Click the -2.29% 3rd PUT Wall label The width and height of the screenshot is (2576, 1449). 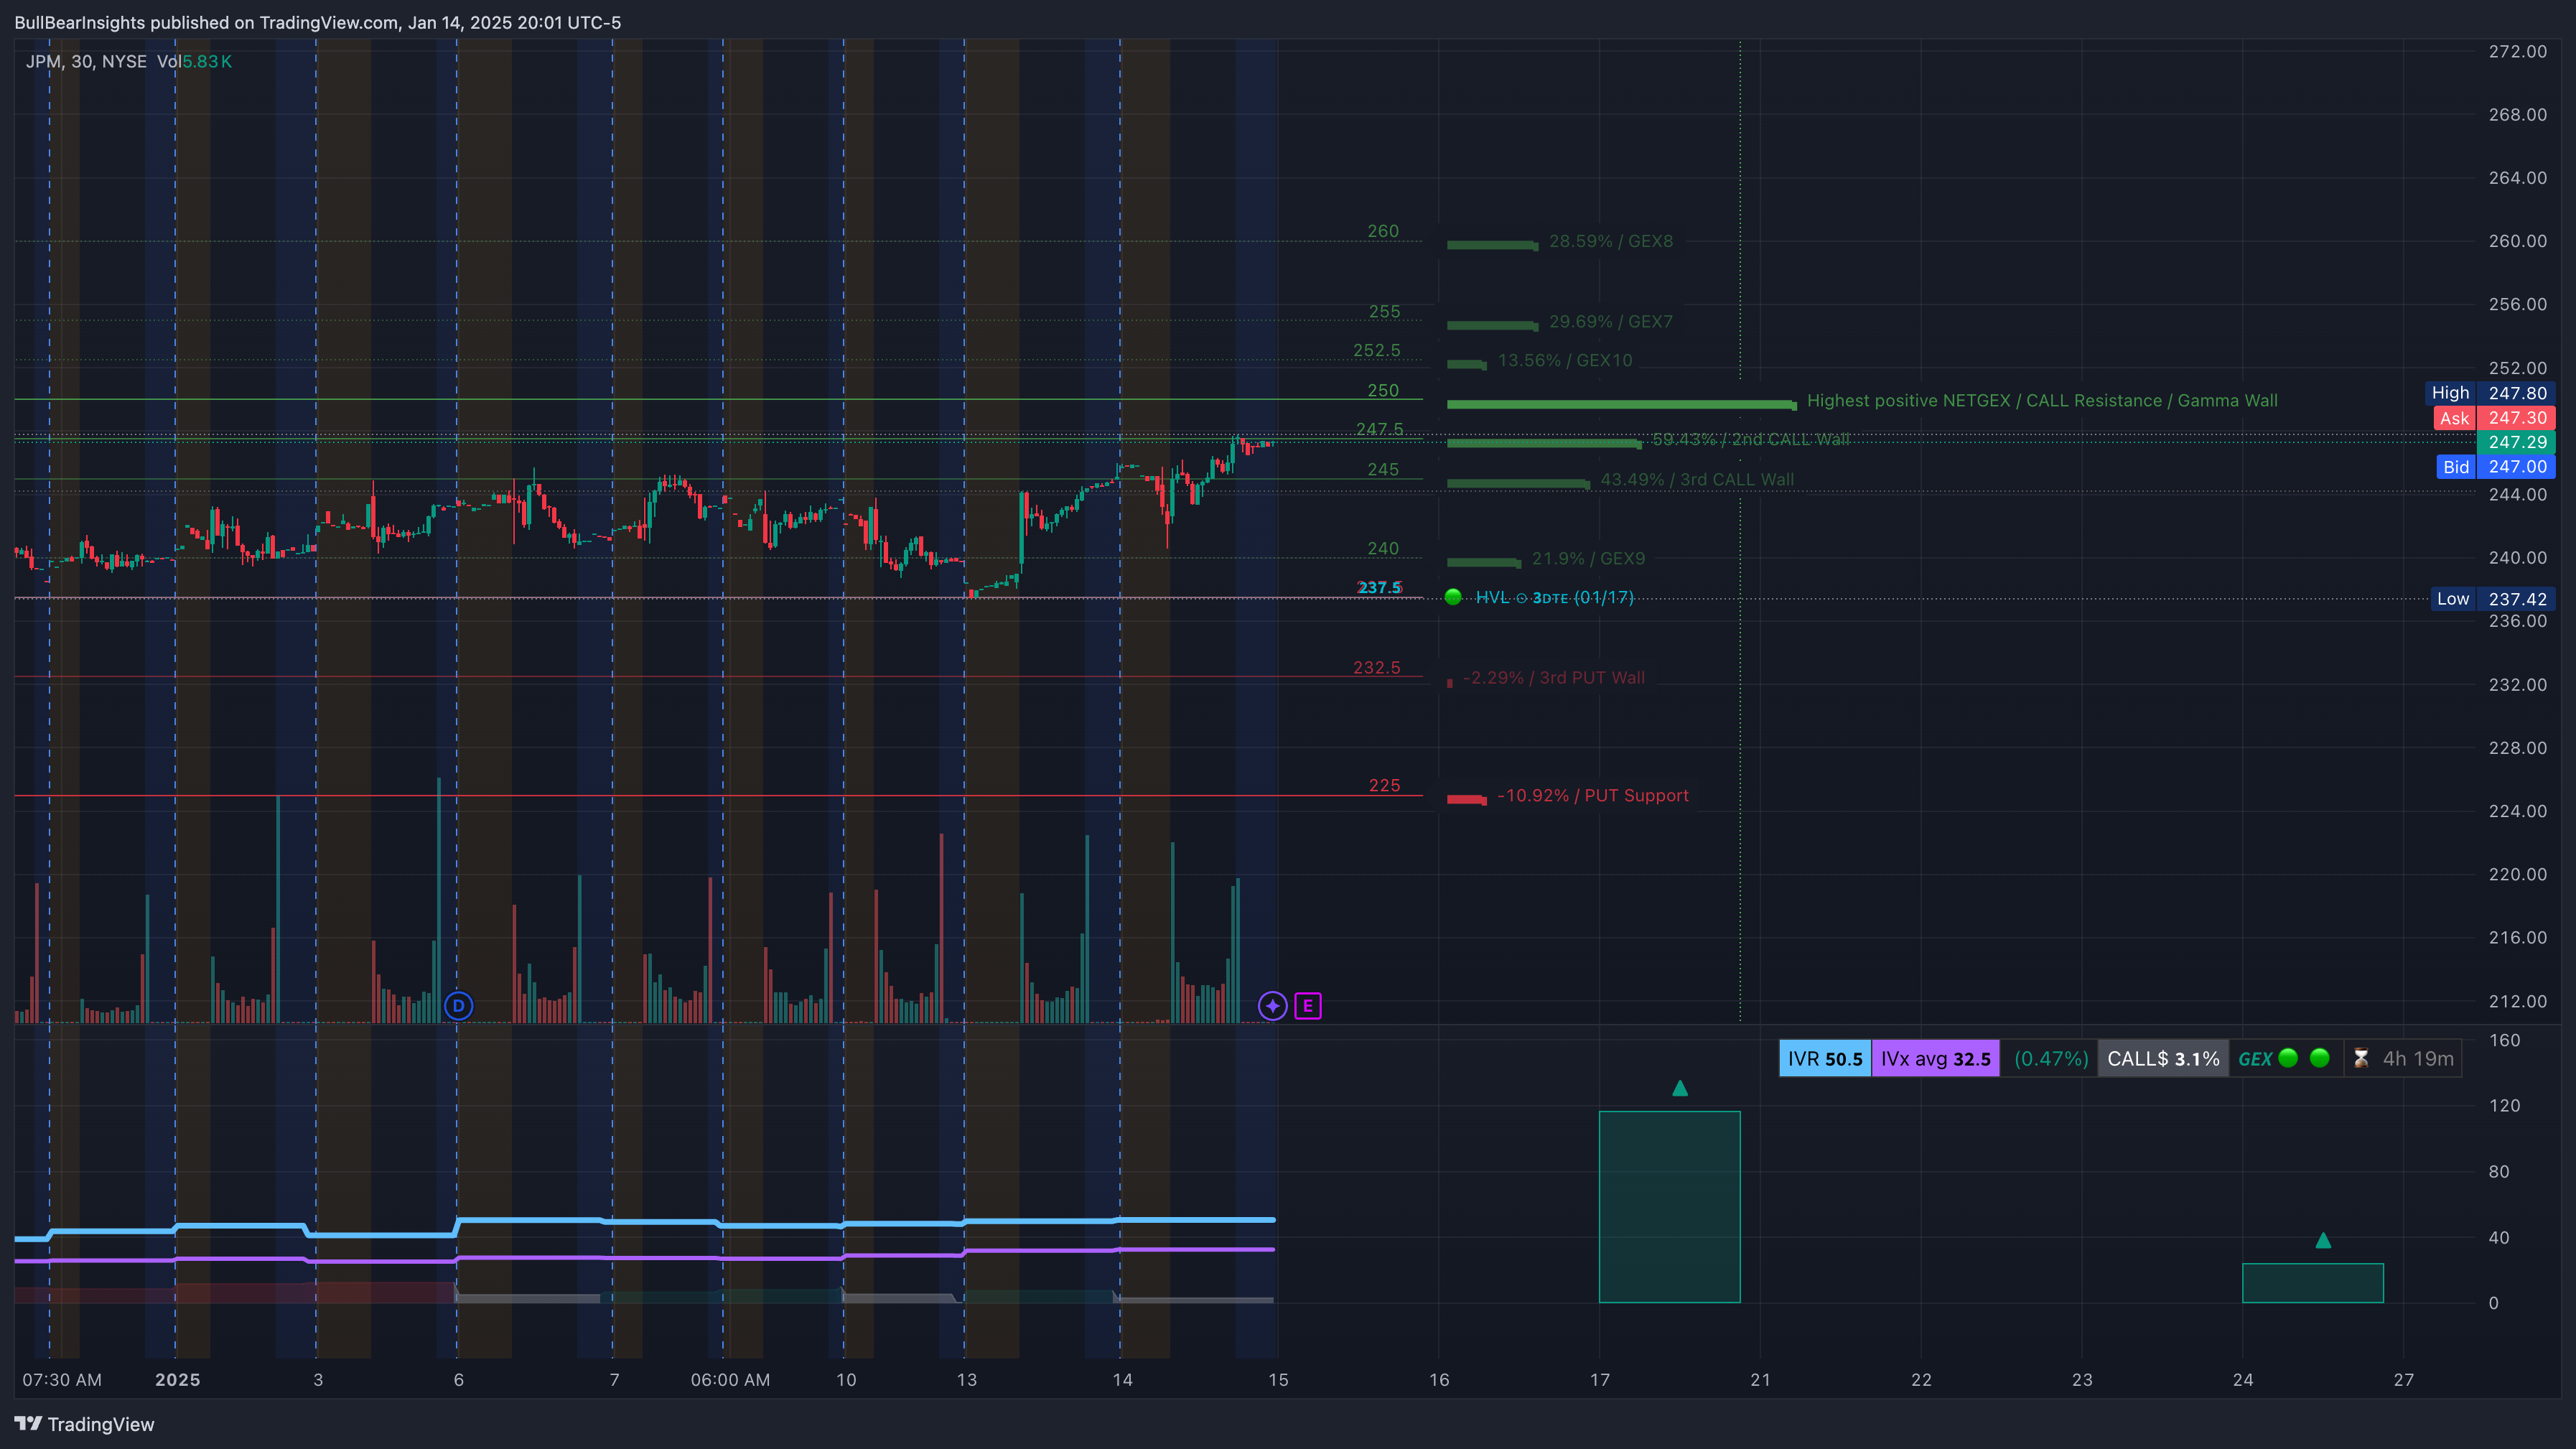[x=1554, y=678]
